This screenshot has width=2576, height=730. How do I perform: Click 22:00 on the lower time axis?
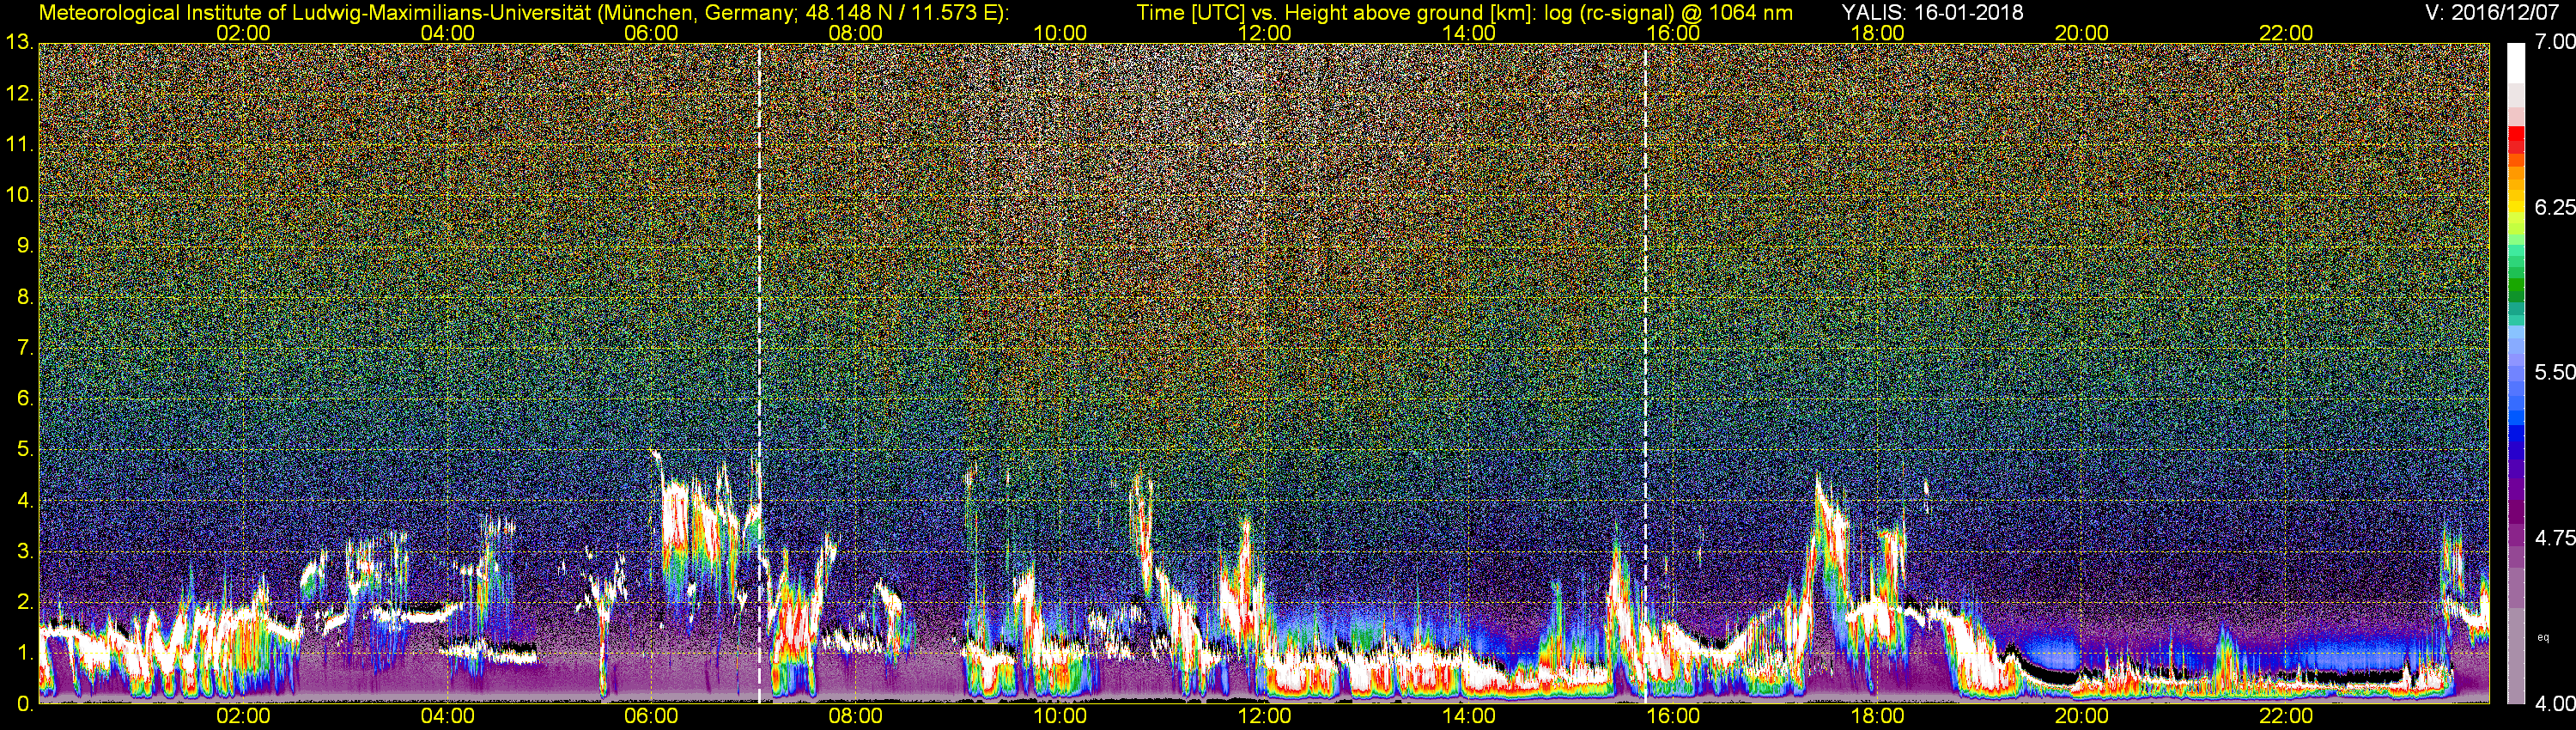coord(2286,717)
